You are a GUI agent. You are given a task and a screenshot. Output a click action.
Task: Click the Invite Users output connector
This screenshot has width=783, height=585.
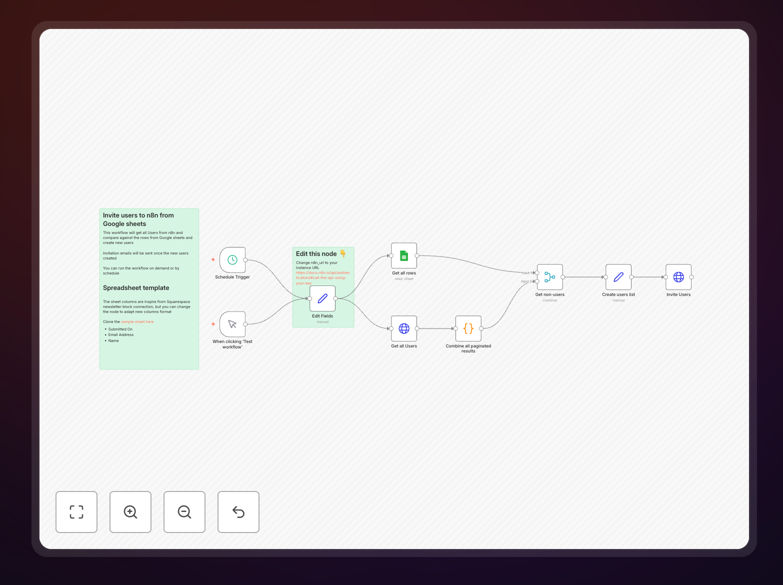coord(692,277)
